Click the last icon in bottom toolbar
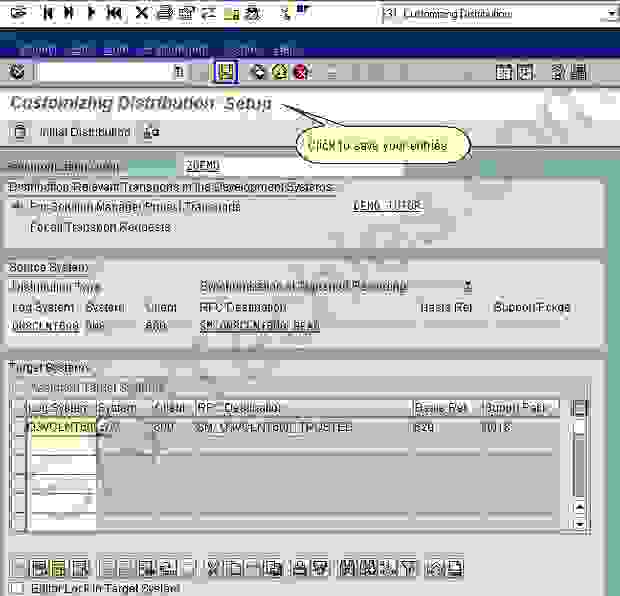Screen dimensions: 620x596 454,569
